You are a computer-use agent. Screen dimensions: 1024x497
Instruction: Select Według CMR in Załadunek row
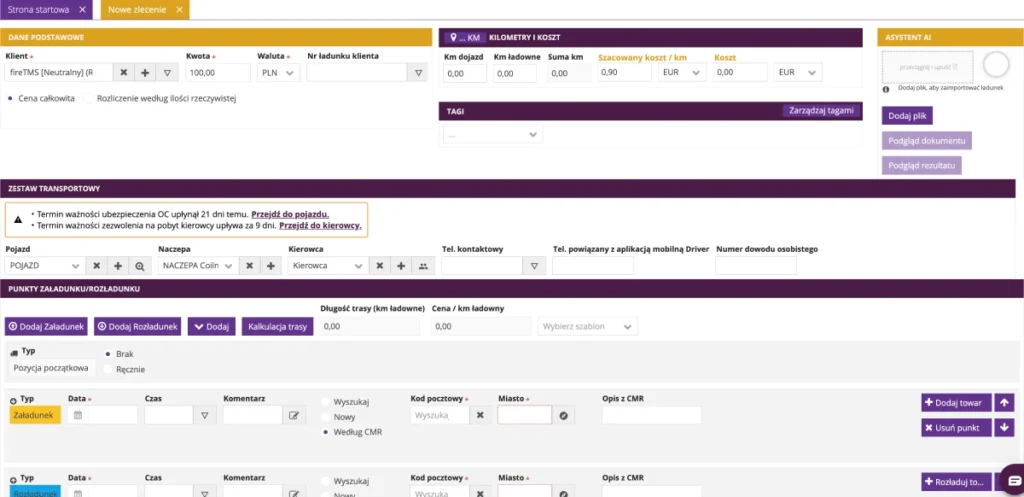[325, 432]
